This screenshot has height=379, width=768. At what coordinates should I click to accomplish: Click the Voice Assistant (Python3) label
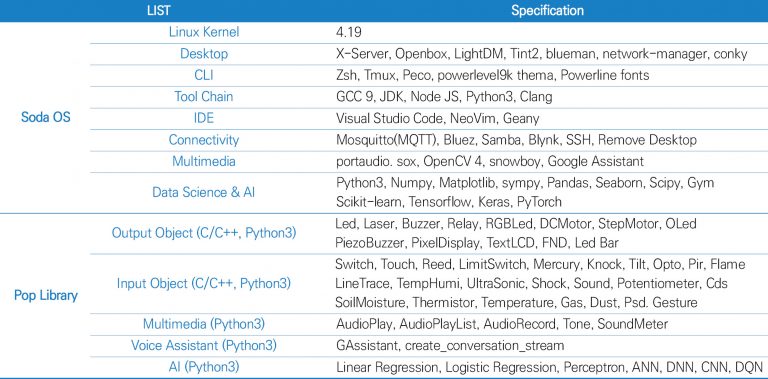204,346
